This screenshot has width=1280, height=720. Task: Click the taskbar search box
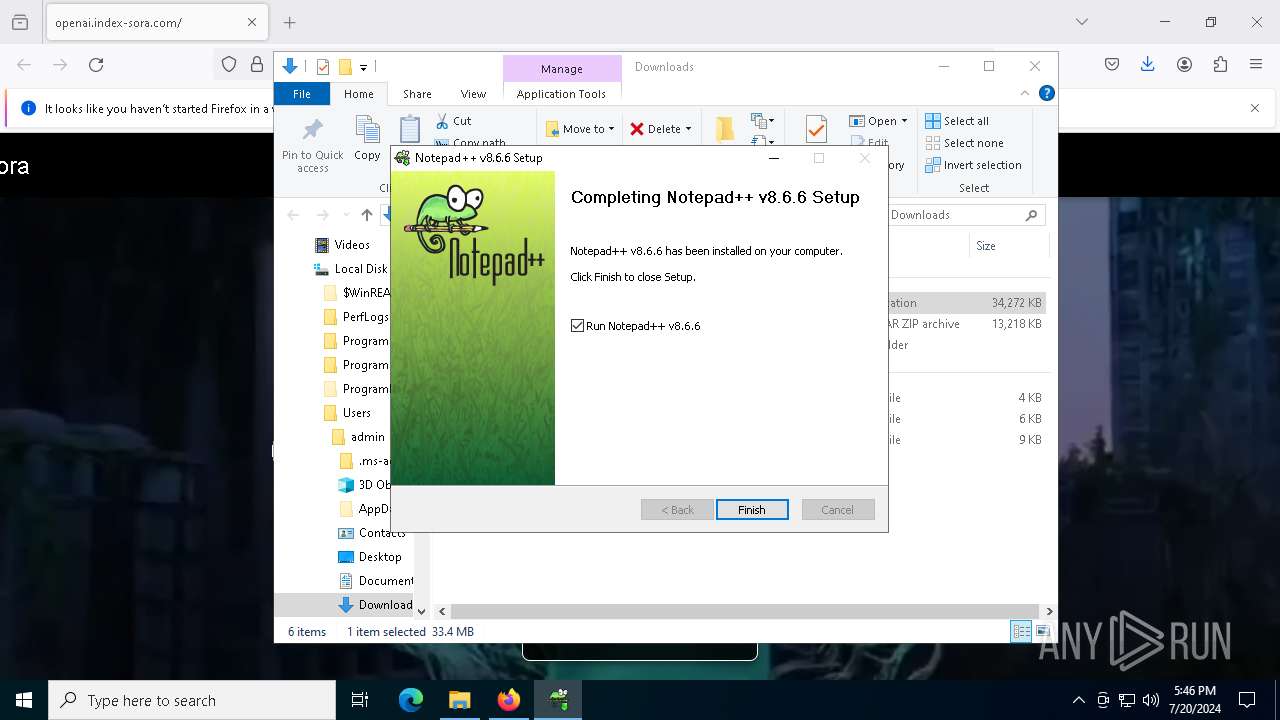[192, 700]
